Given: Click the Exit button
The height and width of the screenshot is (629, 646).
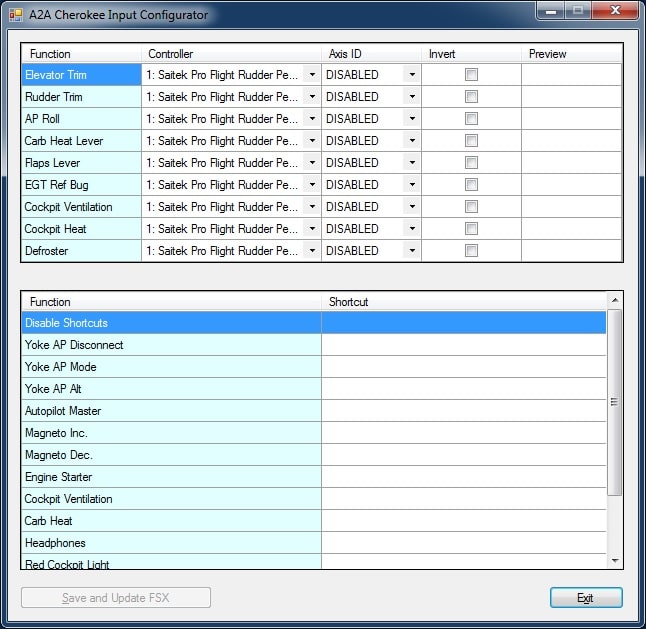Looking at the screenshot, I should [x=586, y=598].
